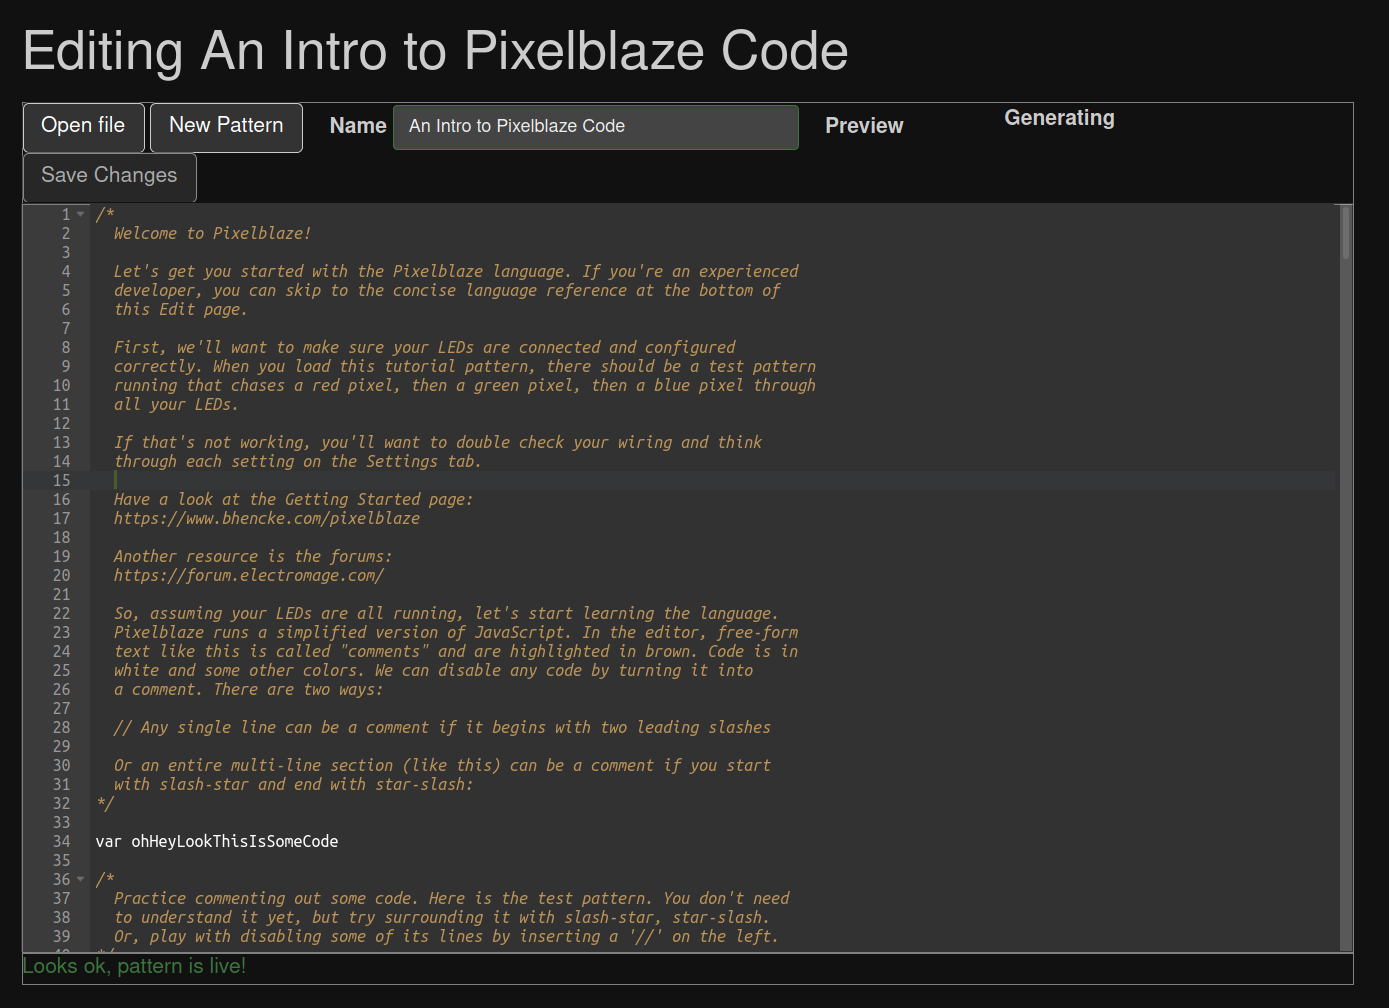Click the New Pattern button
This screenshot has height=1008, width=1389.
coord(225,127)
